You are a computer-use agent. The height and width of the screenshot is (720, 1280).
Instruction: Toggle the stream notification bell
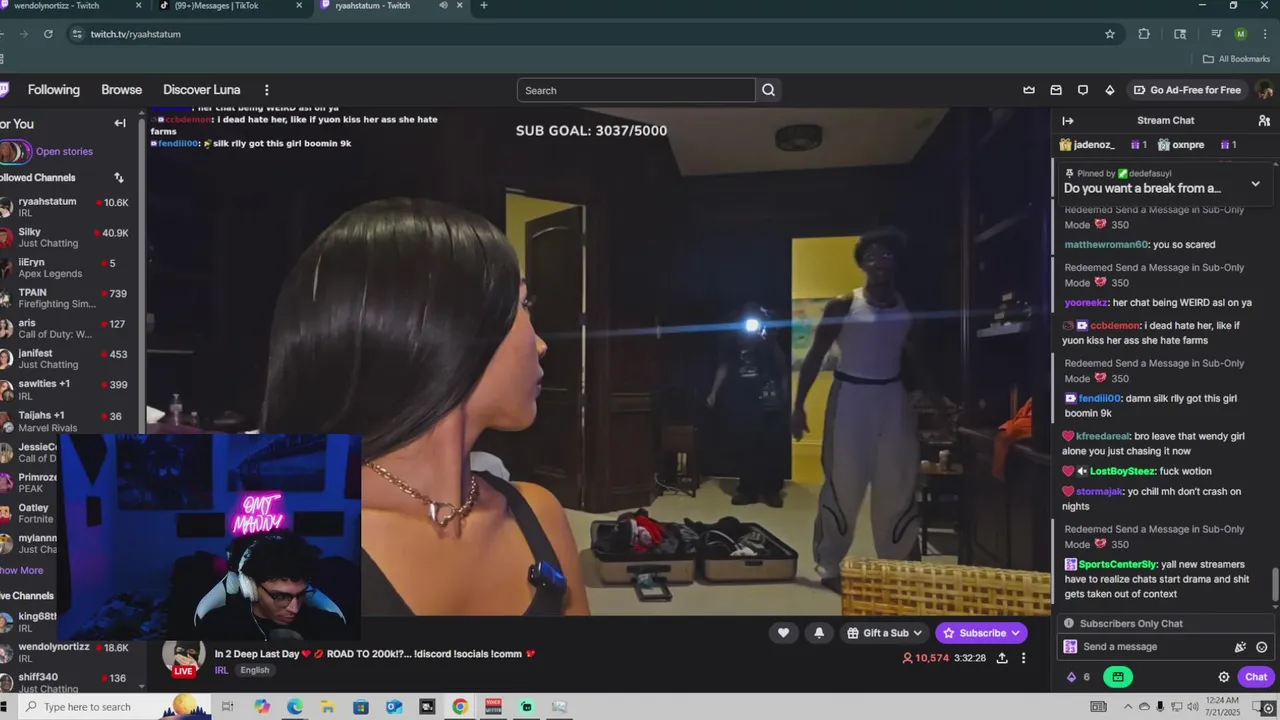pos(819,632)
